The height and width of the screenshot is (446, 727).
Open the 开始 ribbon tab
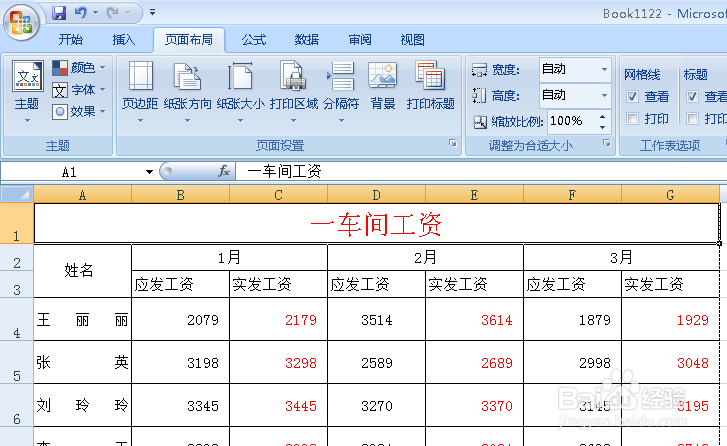click(70, 40)
